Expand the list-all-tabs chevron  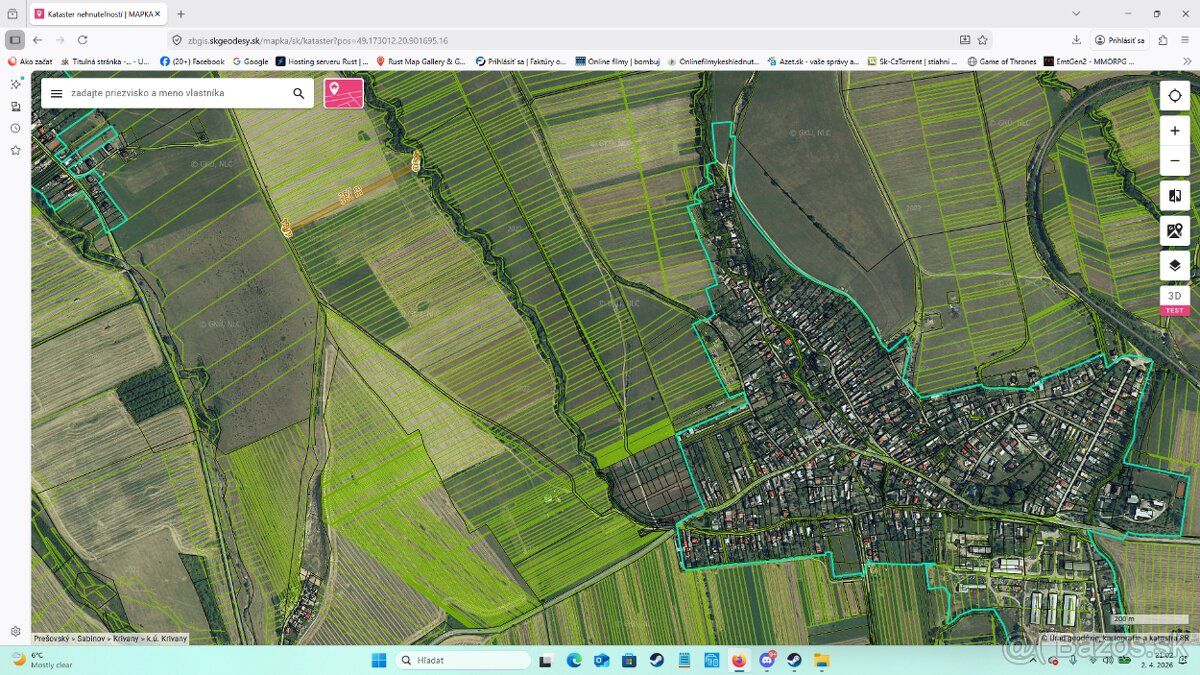pyautogui.click(x=1076, y=14)
